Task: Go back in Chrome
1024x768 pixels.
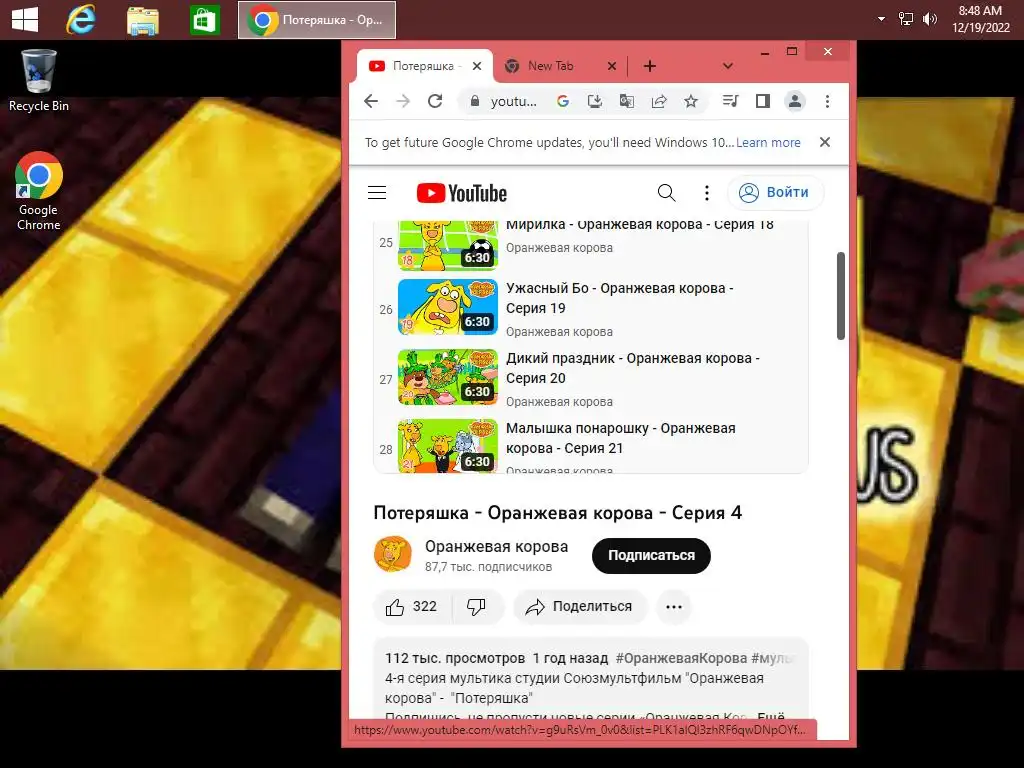Action: pyautogui.click(x=371, y=101)
